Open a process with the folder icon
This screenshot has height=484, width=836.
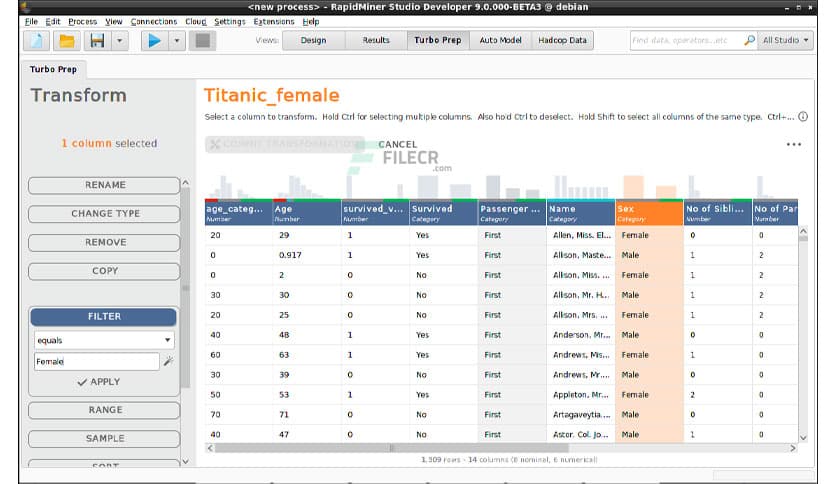point(67,41)
